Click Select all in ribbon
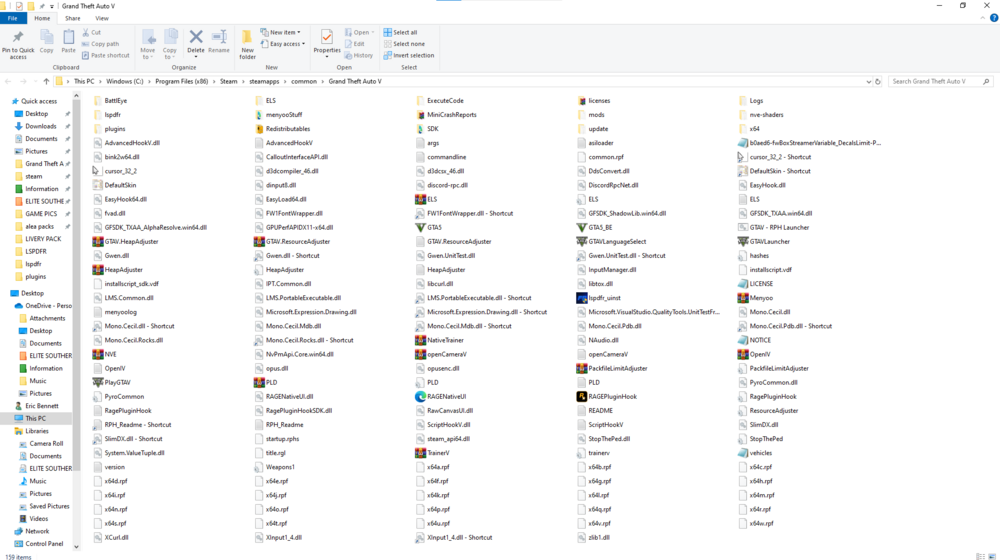This screenshot has height=560, width=1000. coord(400,33)
